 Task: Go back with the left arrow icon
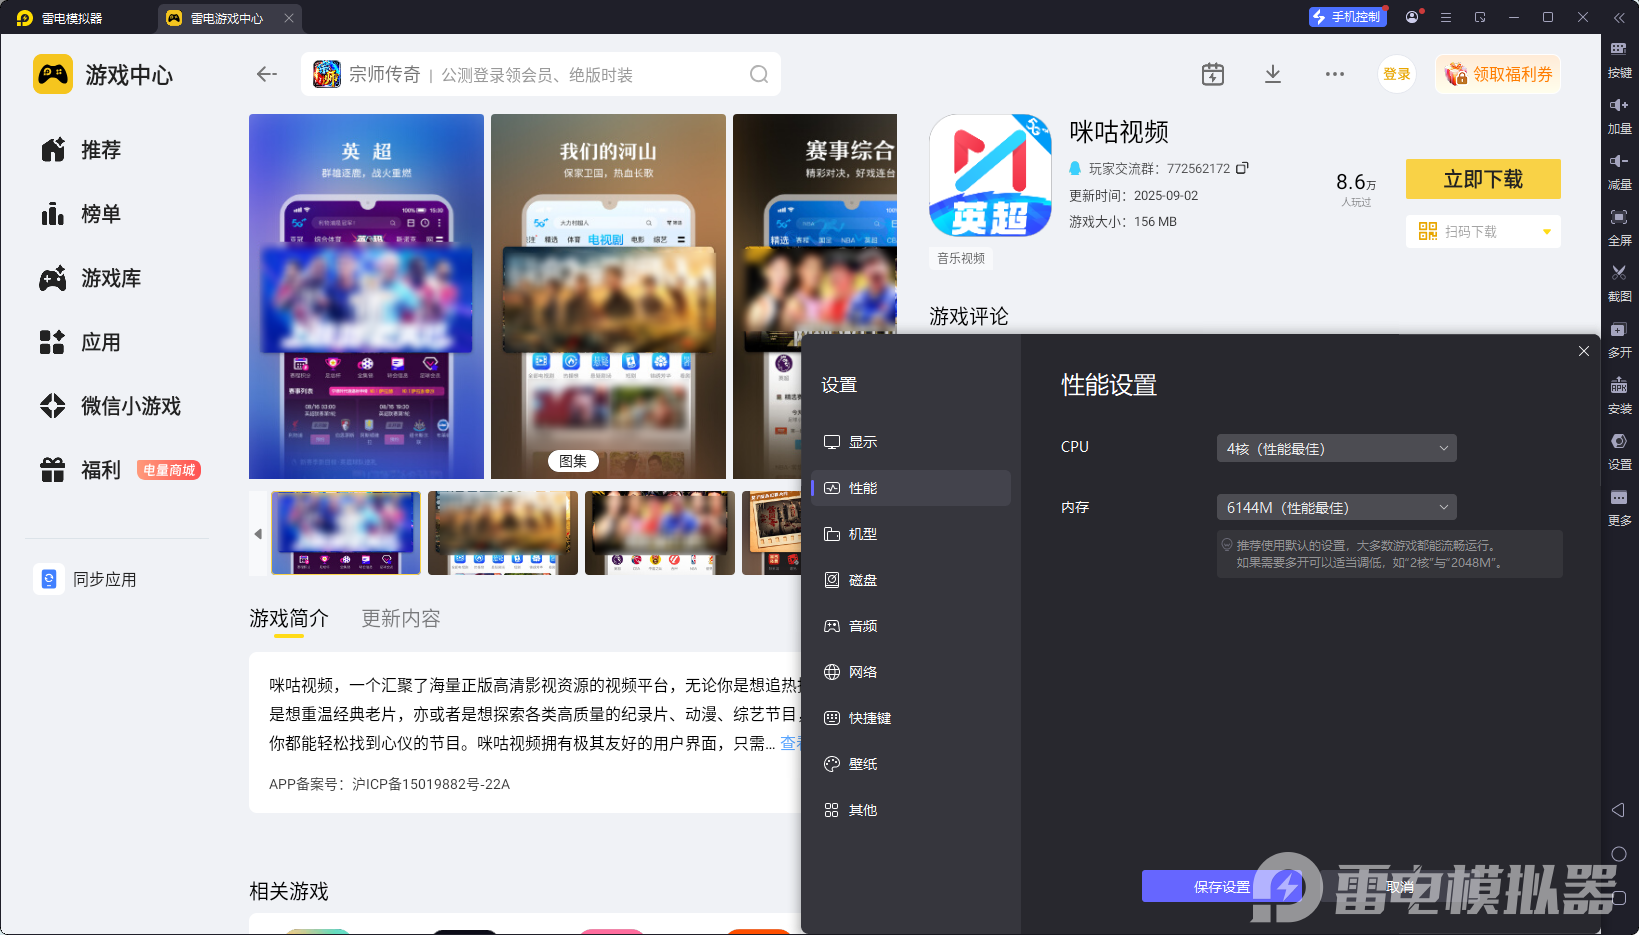(x=266, y=74)
